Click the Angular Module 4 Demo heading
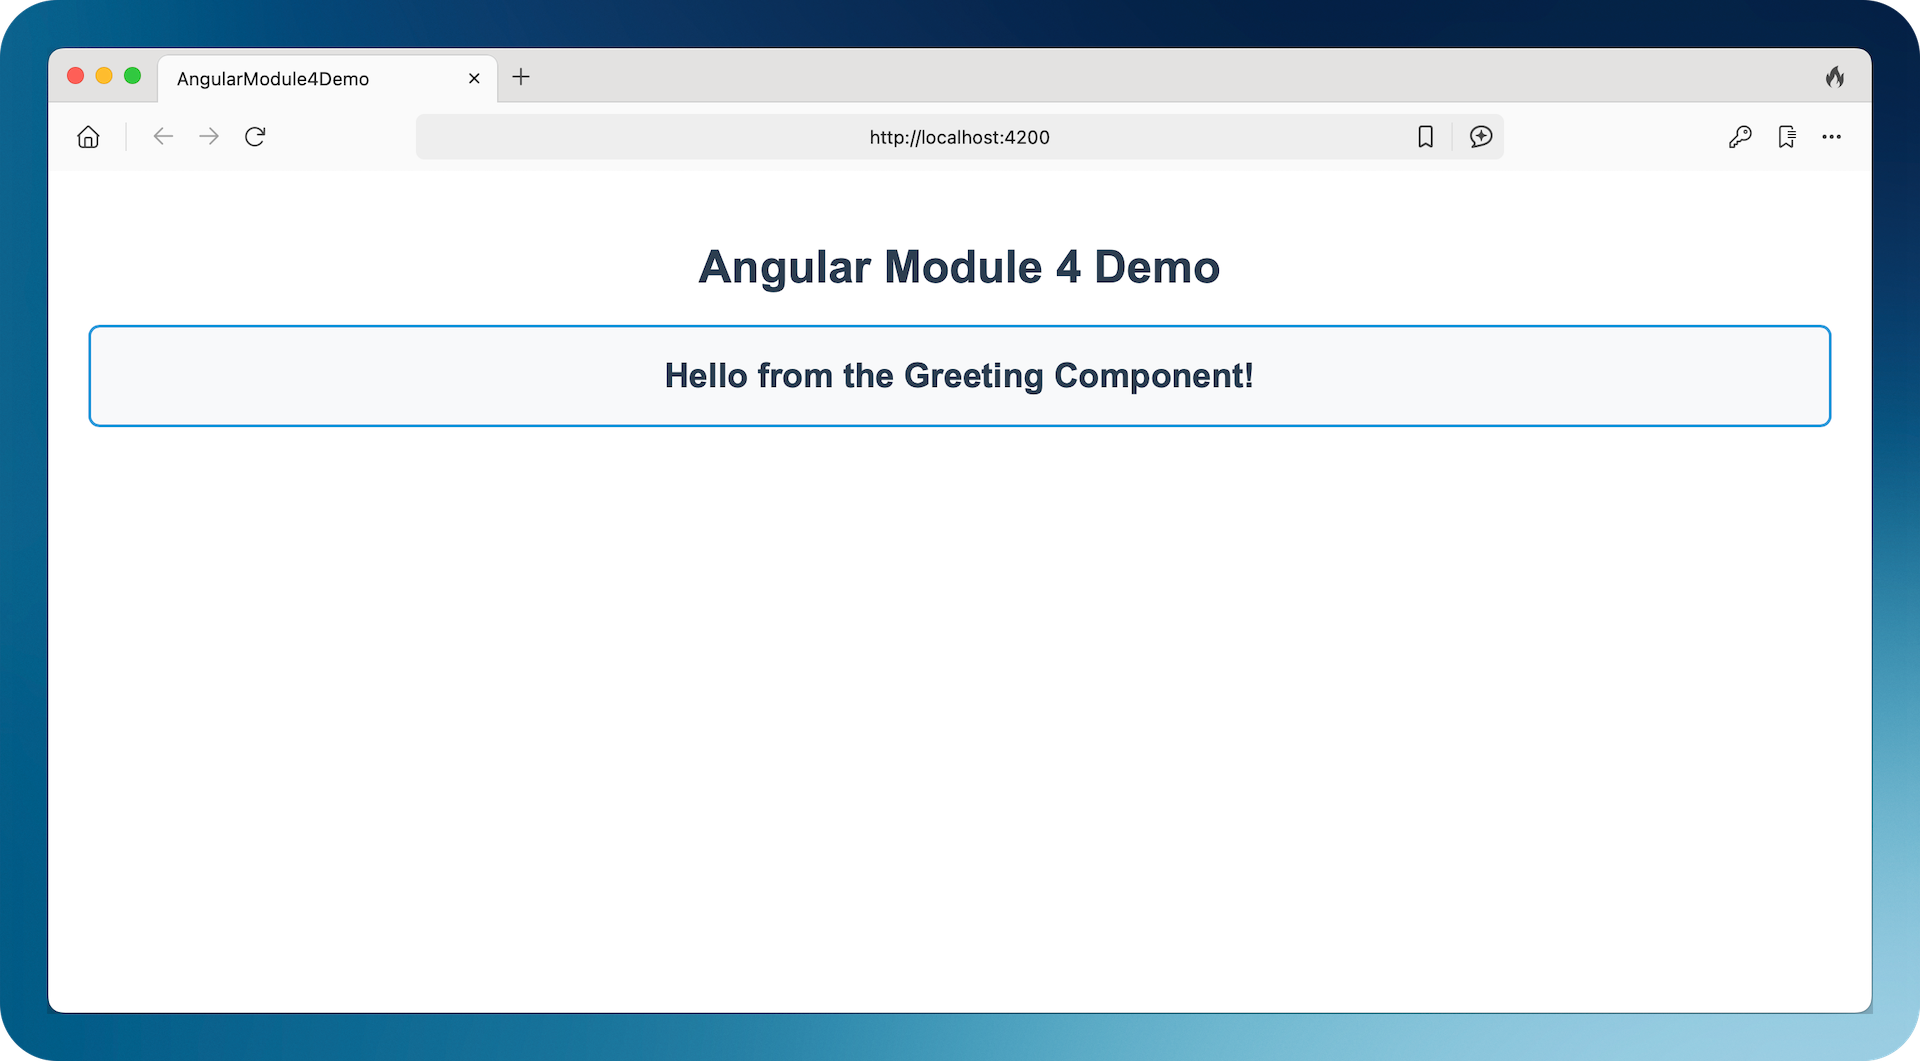 coord(959,267)
